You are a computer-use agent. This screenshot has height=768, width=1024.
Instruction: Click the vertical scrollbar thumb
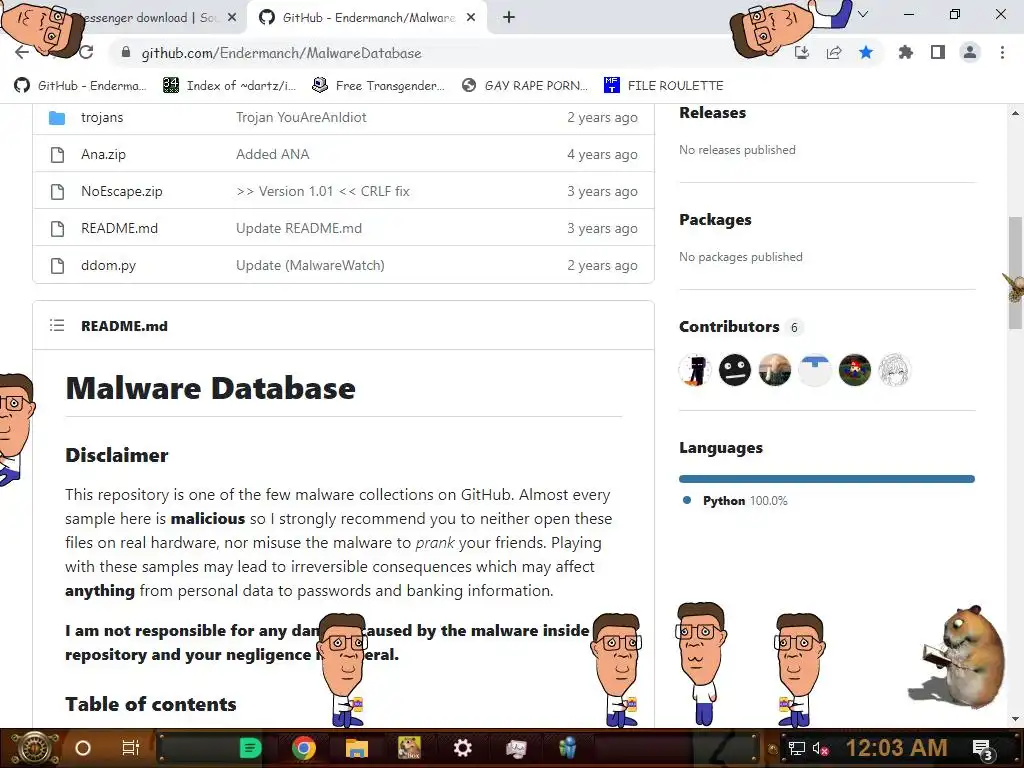click(1016, 273)
